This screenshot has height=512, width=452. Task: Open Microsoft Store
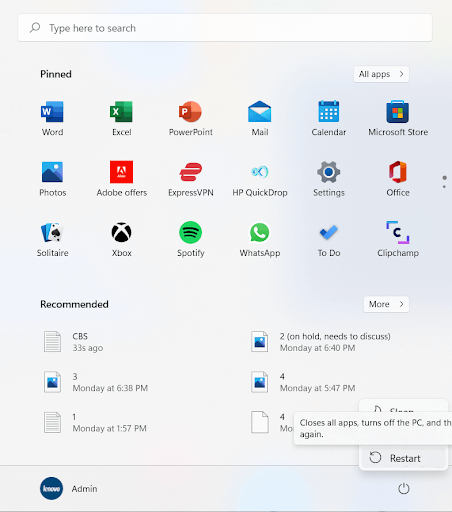pos(398,118)
